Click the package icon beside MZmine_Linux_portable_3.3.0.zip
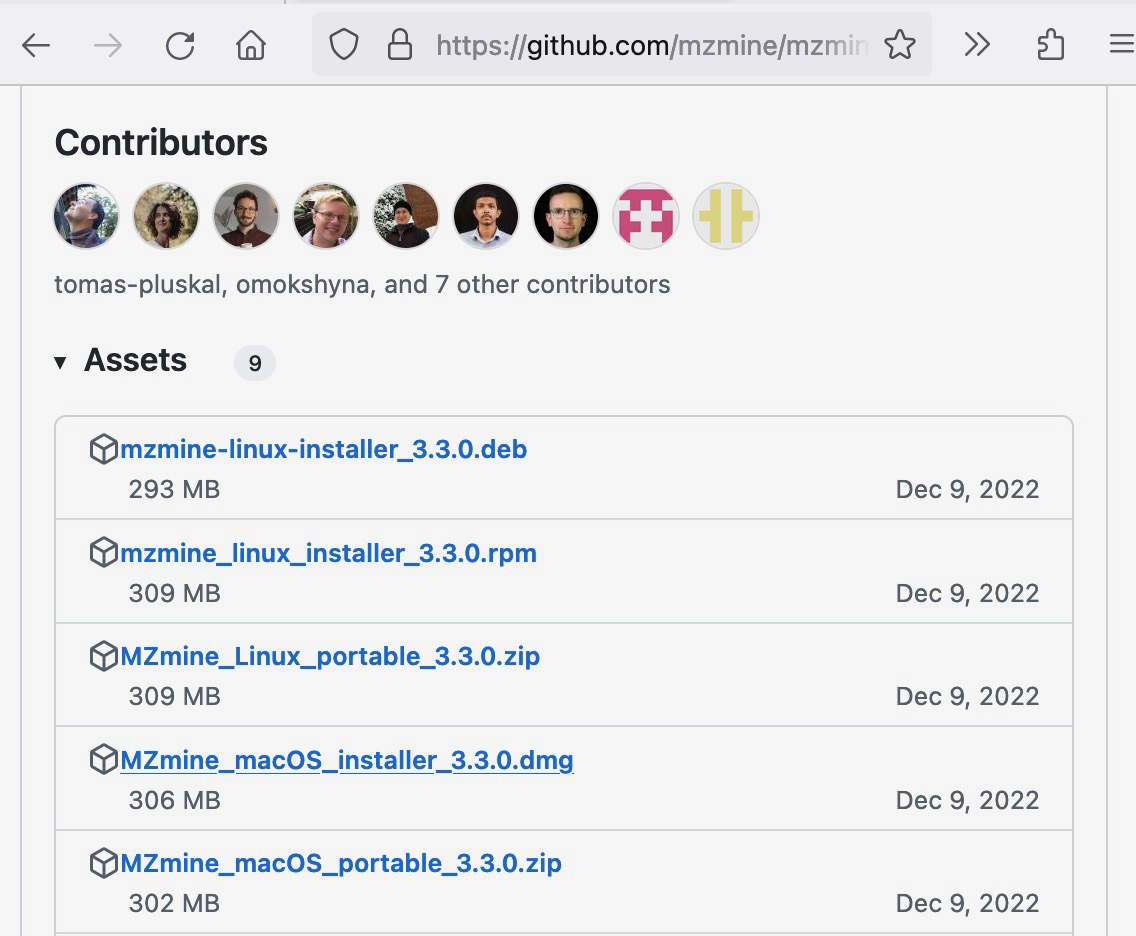Screen dimensions: 1136x936 click(104, 656)
